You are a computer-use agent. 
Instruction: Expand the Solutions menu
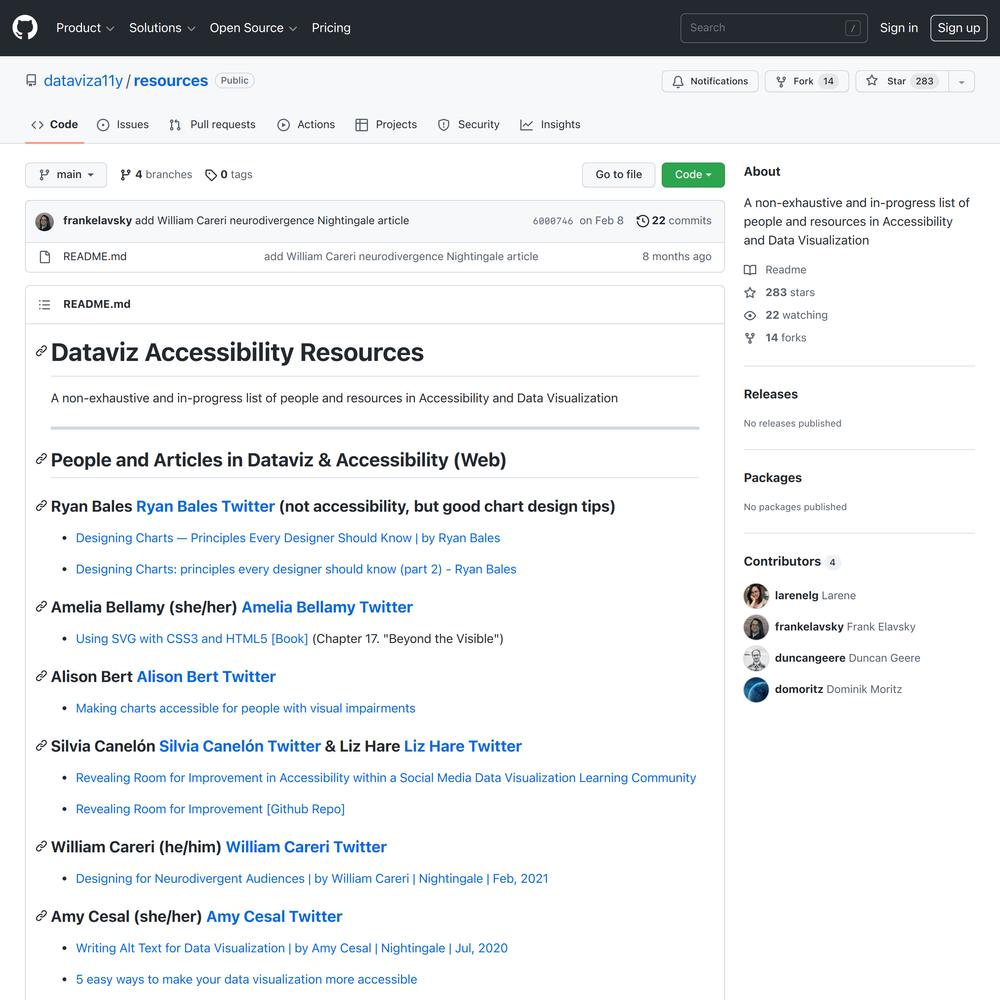[x=162, y=27]
